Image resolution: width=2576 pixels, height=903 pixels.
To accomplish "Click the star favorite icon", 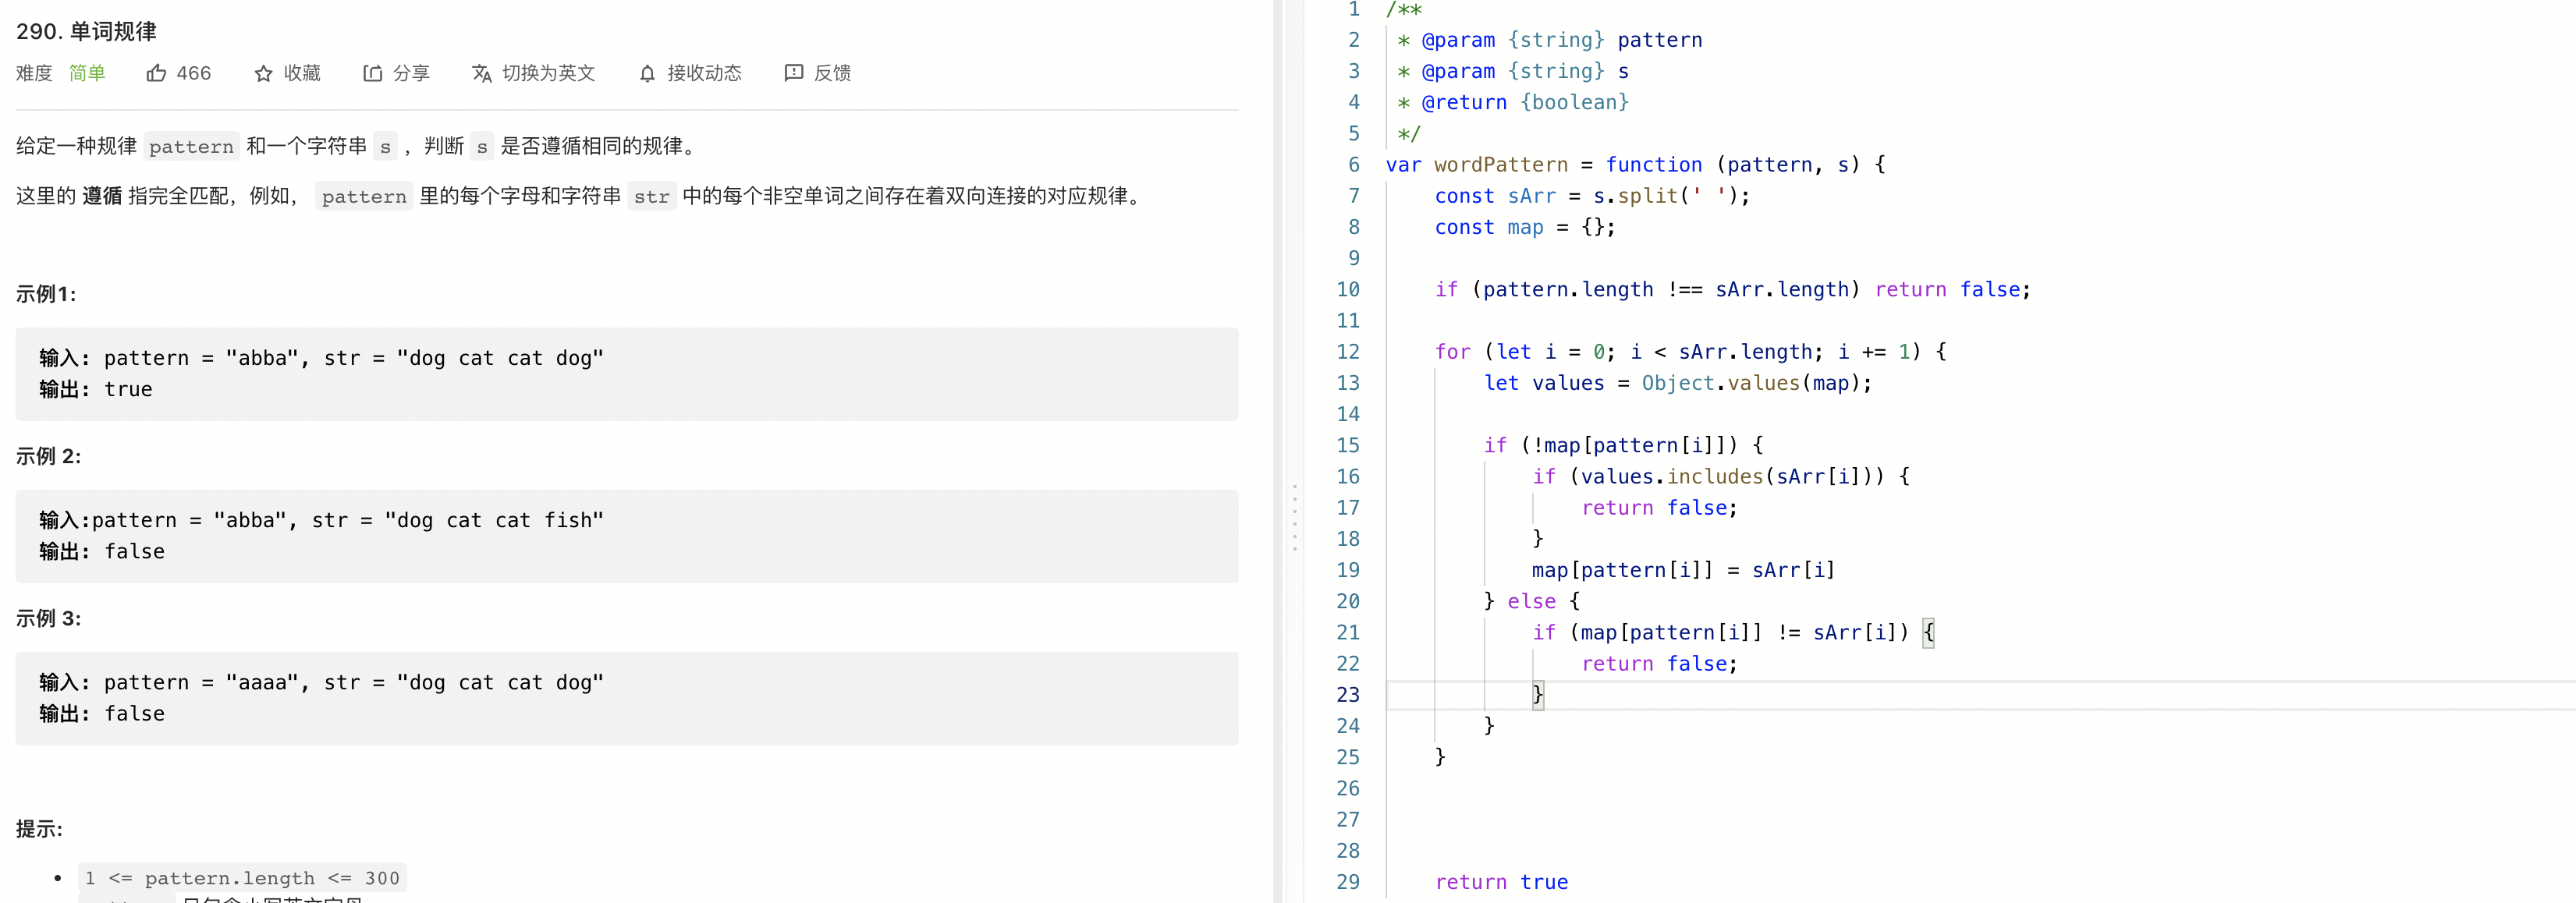I will click(263, 73).
